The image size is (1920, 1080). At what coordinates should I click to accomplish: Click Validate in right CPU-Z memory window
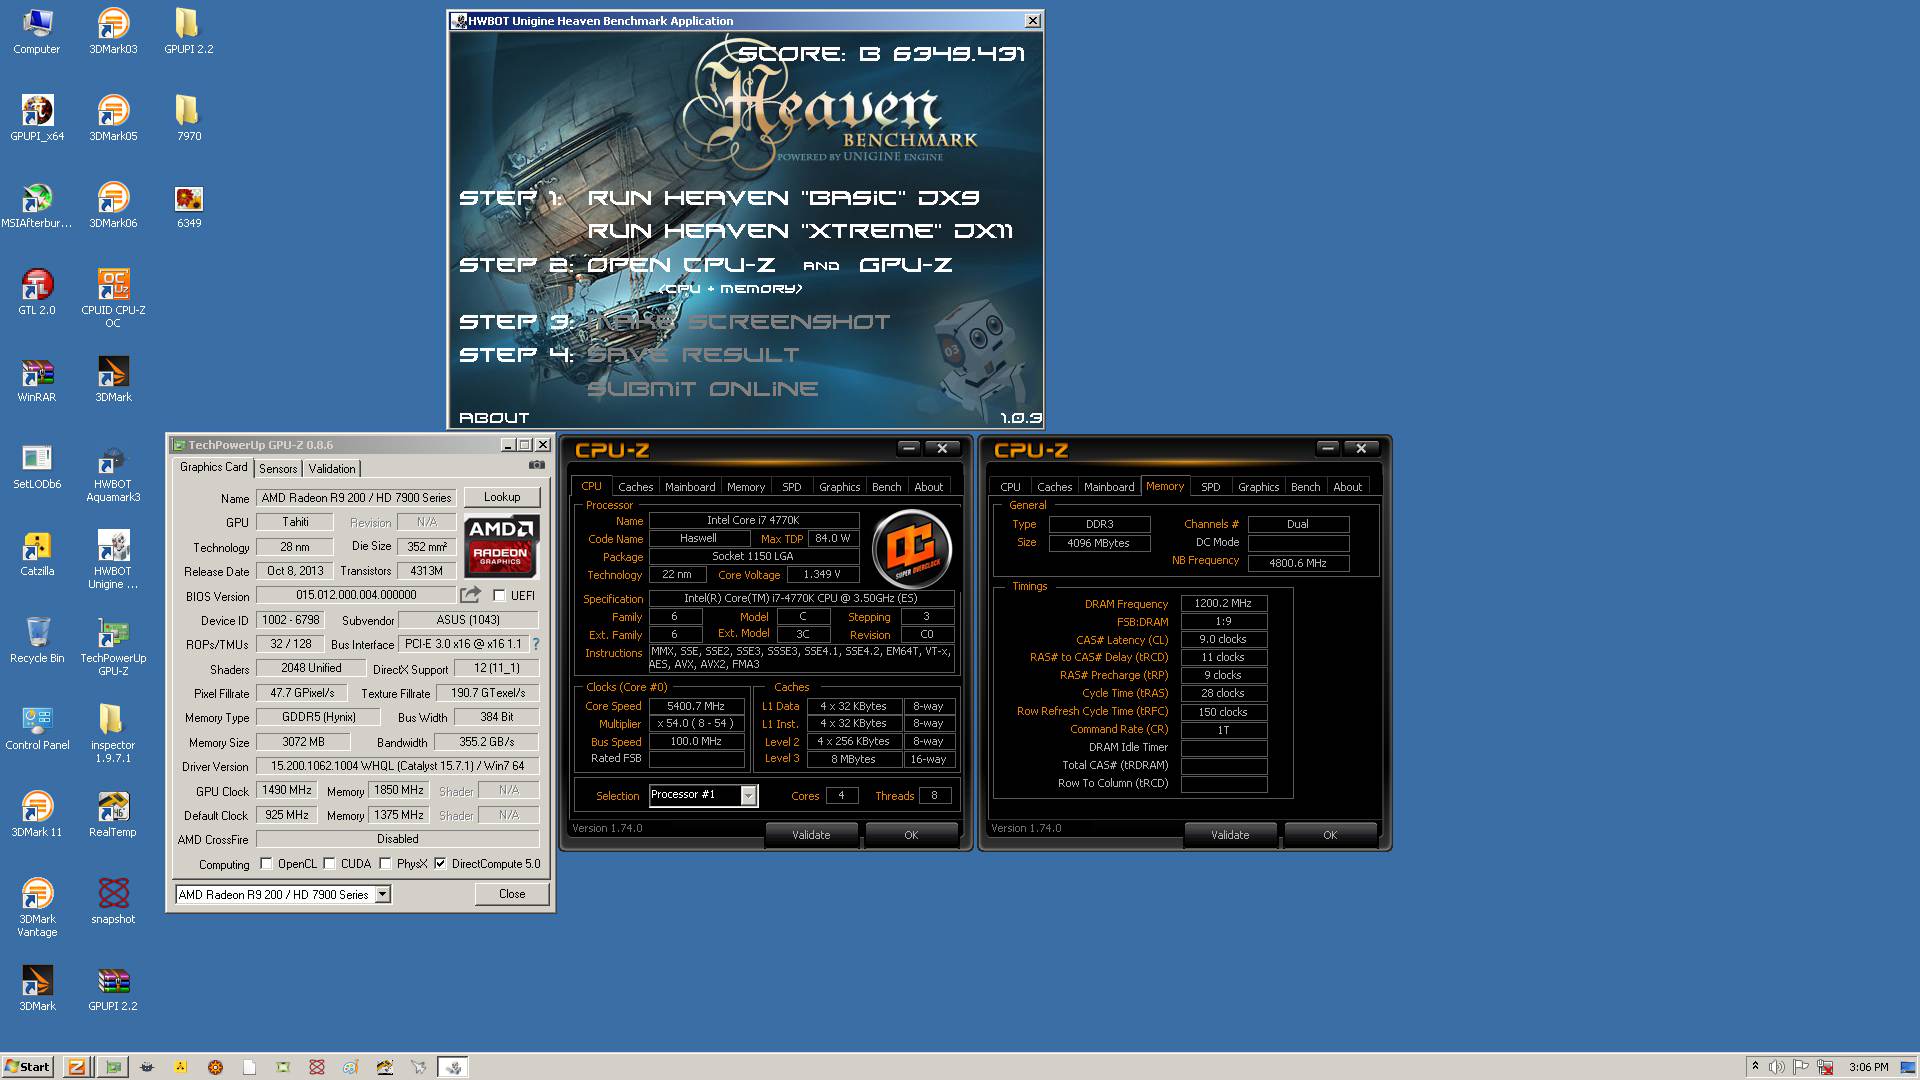pos(1230,835)
